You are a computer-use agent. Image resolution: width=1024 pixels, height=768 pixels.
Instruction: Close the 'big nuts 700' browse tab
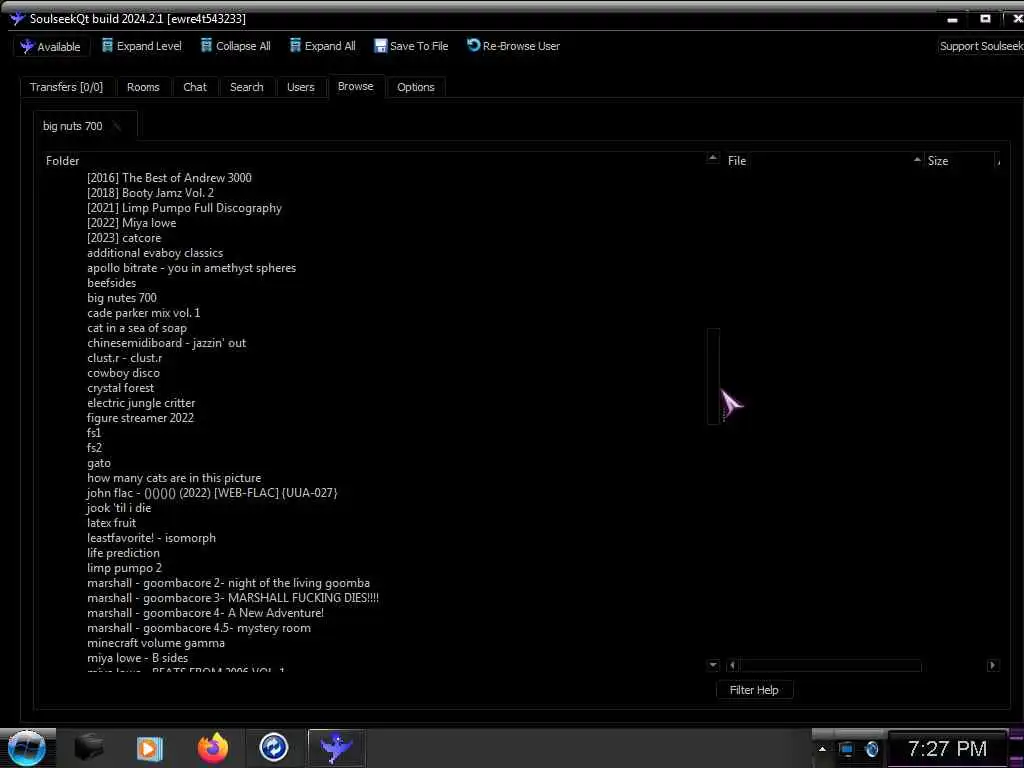(x=118, y=126)
